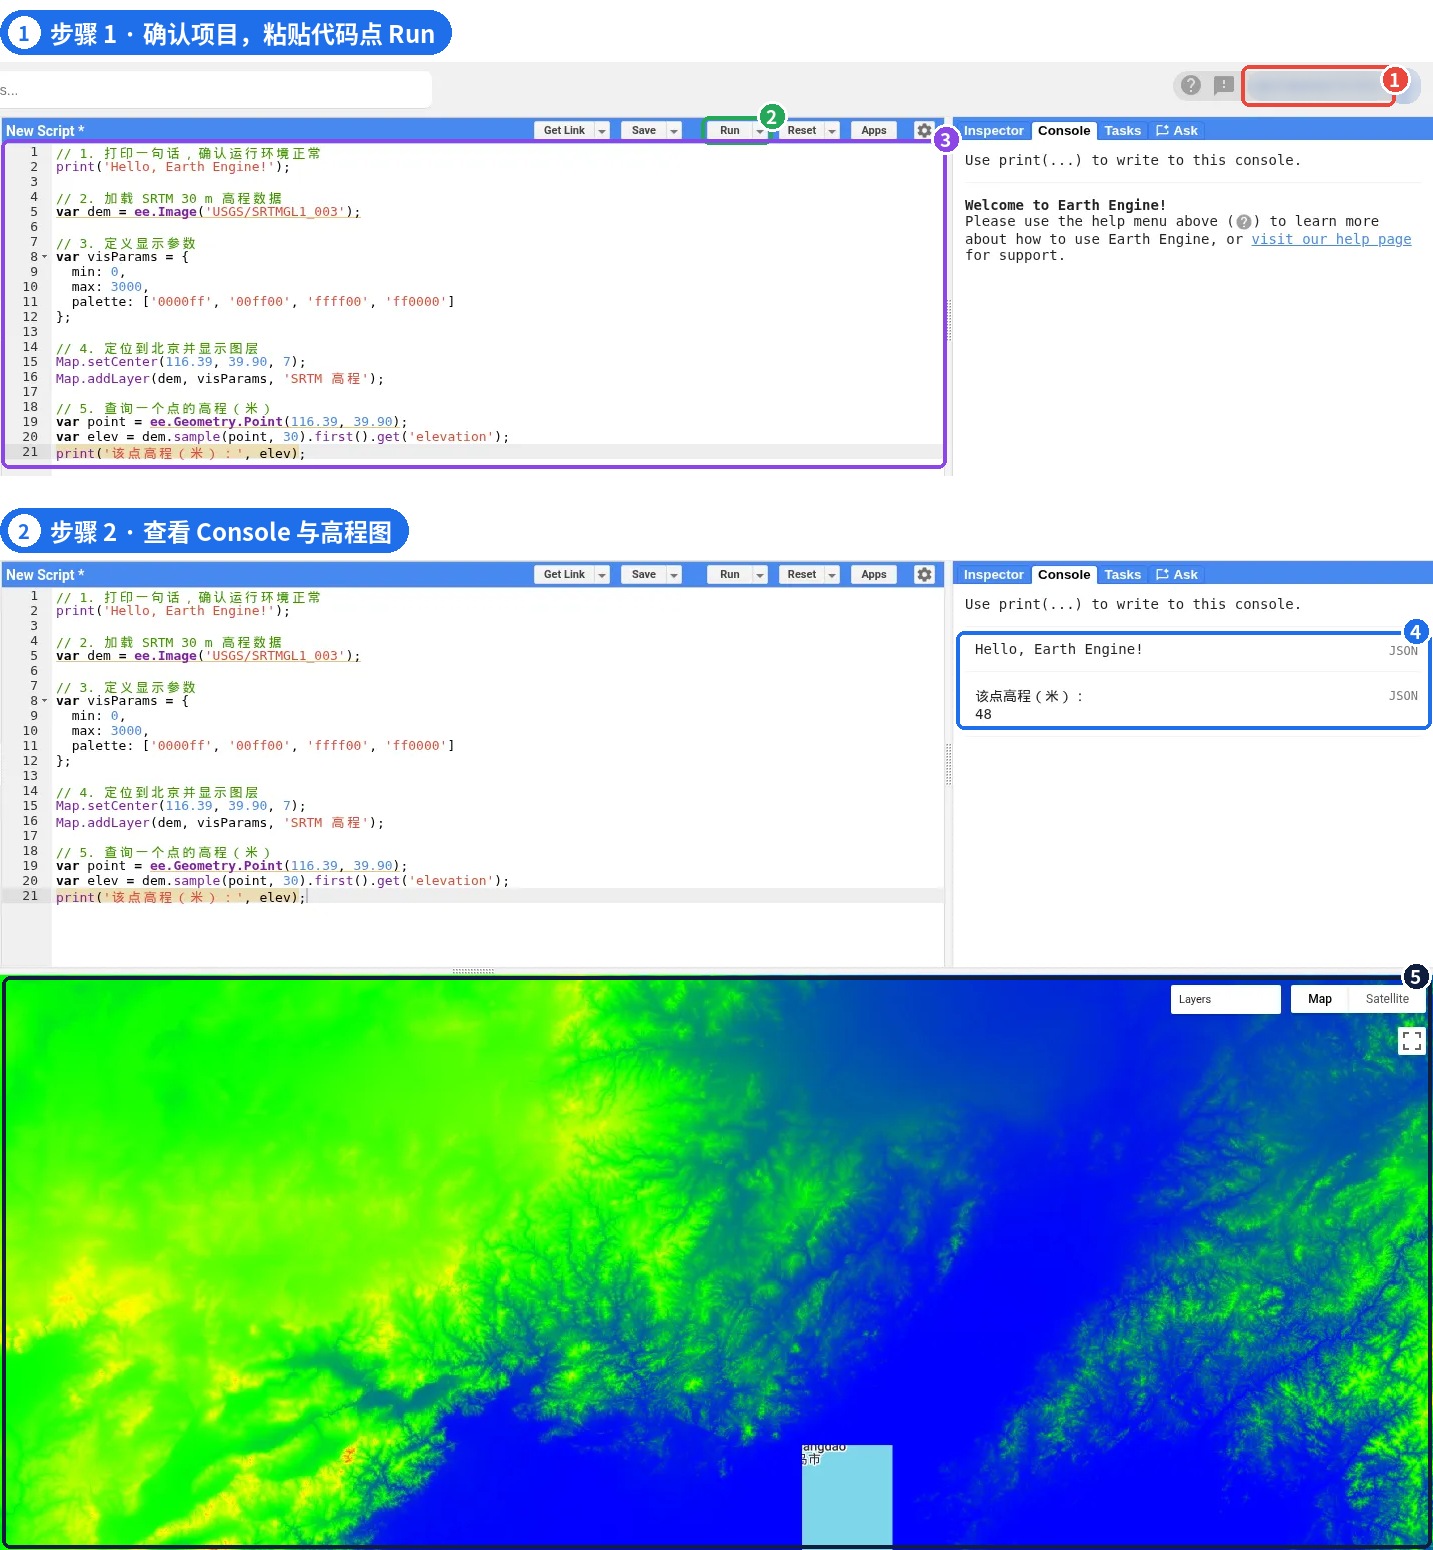The height and width of the screenshot is (1550, 1433).
Task: Click line 15 Map.setCenter code in top editor
Action: coord(180,362)
